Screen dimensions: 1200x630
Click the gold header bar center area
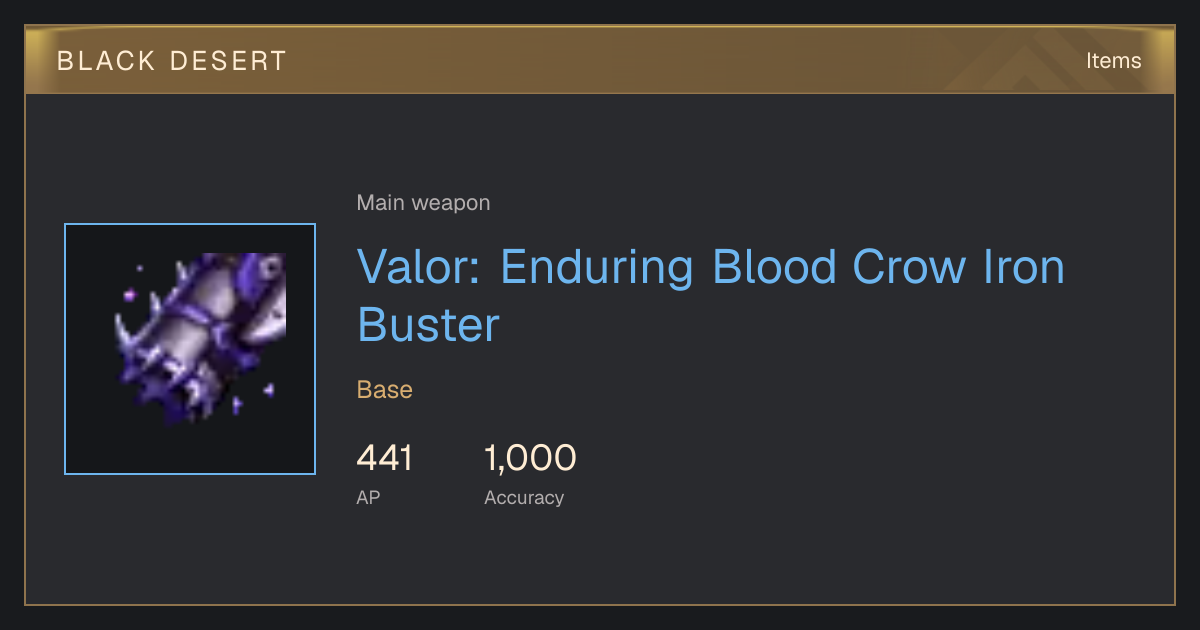pos(600,60)
